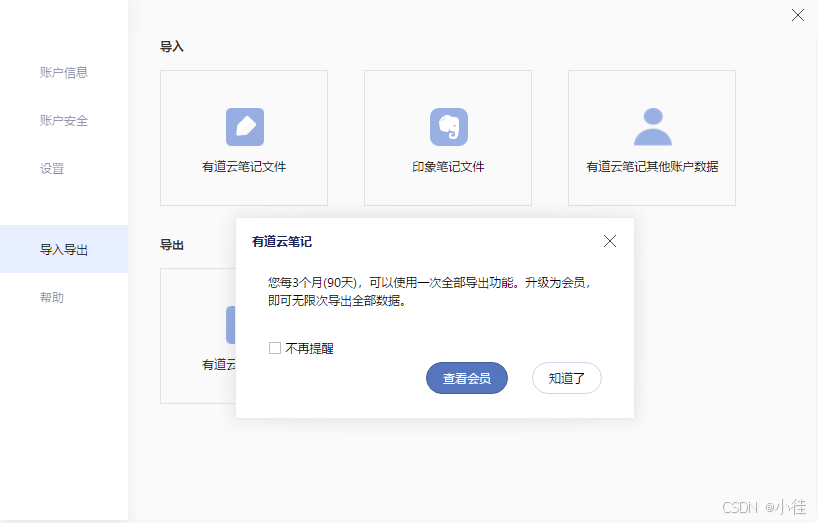818x523 pixels.
Task: Click the 导入 section heading
Action: coord(172,46)
